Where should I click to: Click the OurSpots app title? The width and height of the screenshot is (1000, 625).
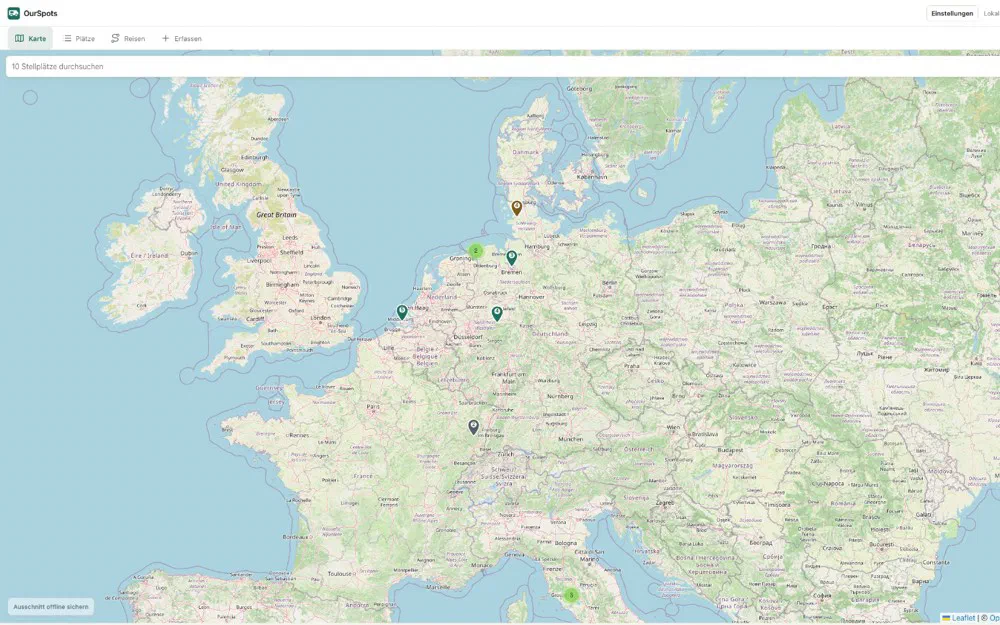click(x=40, y=13)
